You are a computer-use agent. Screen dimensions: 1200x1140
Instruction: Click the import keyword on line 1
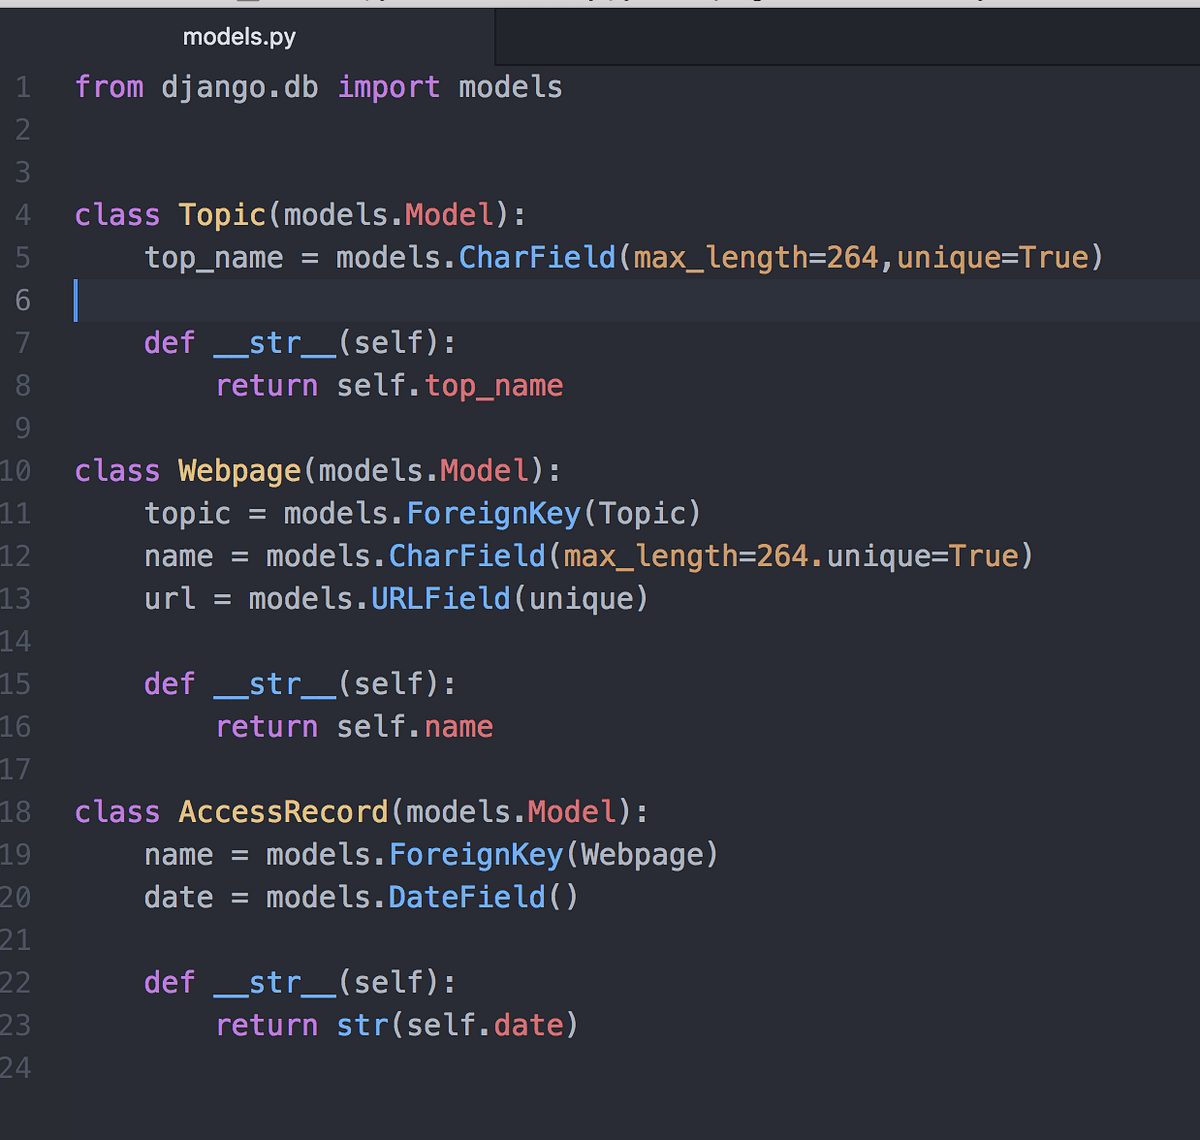coord(388,87)
